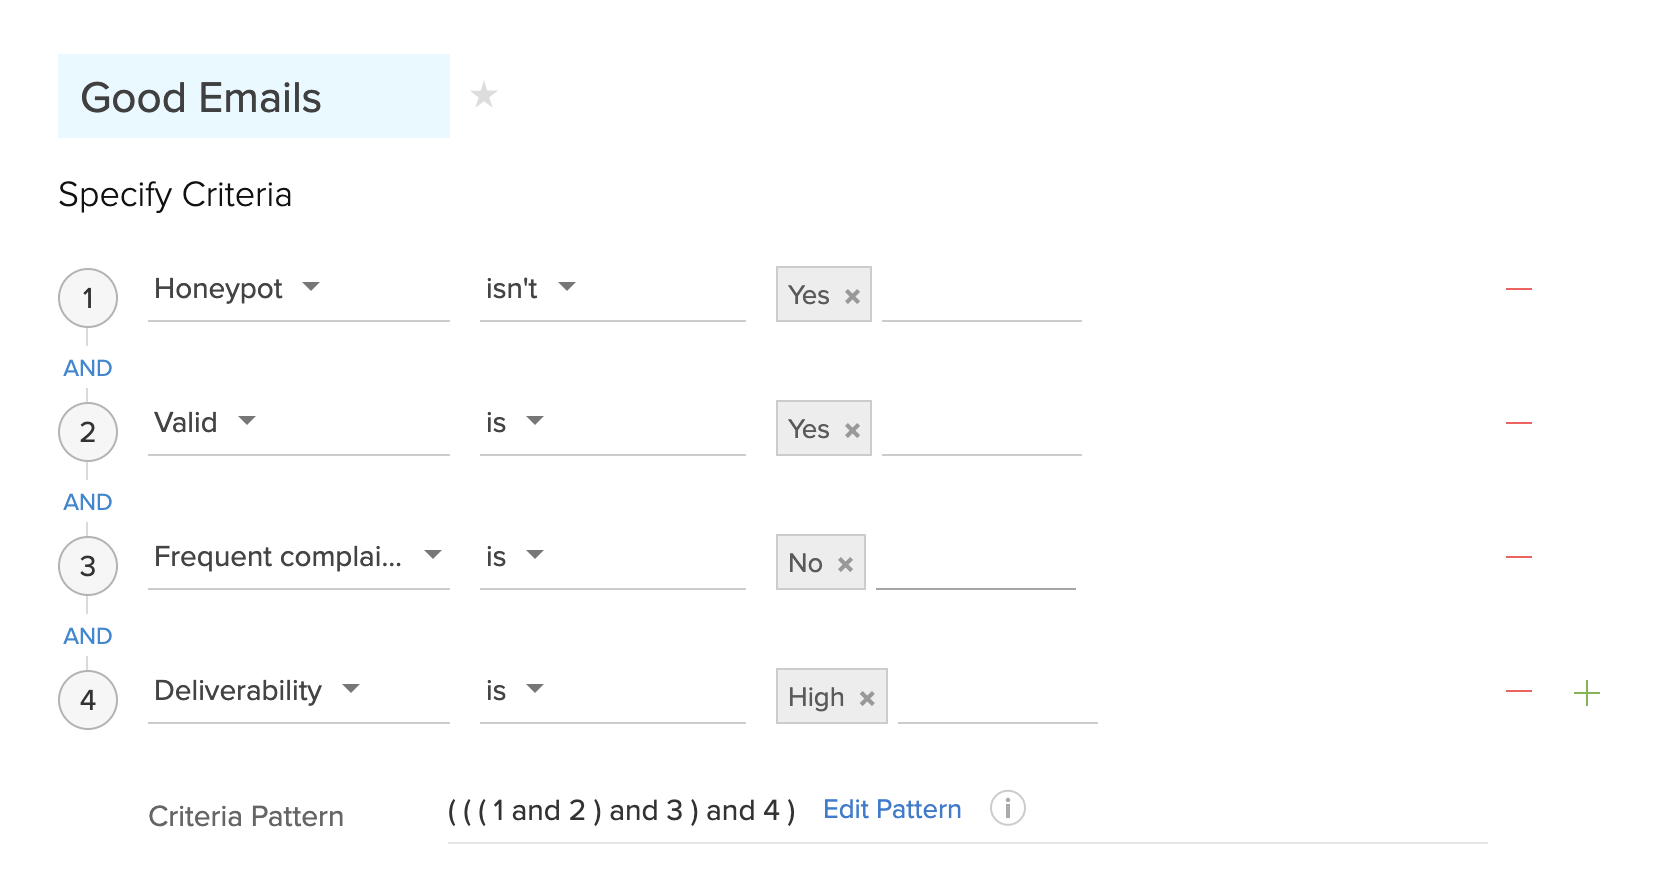
Task: Open the Frequent complaints field dropdown
Action: [433, 555]
